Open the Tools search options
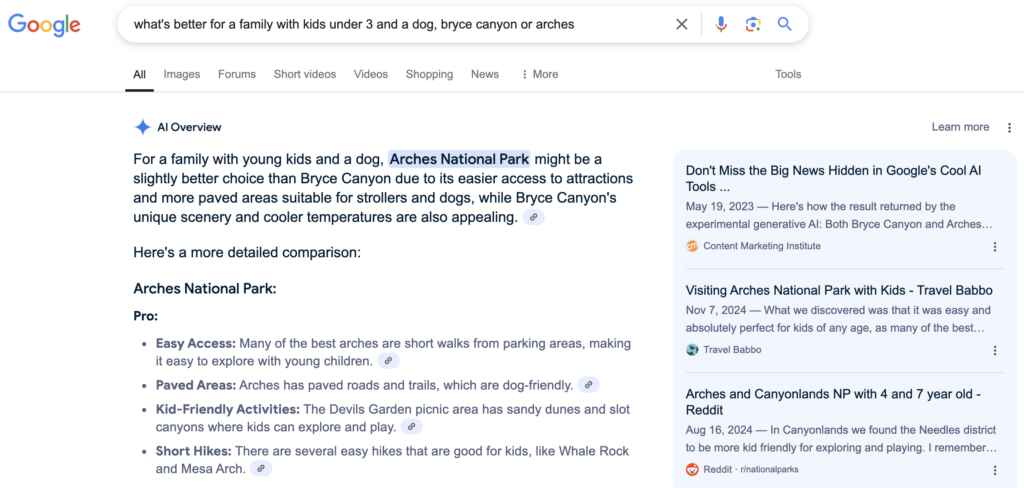Screen dimensions: 1024x488 click(788, 74)
